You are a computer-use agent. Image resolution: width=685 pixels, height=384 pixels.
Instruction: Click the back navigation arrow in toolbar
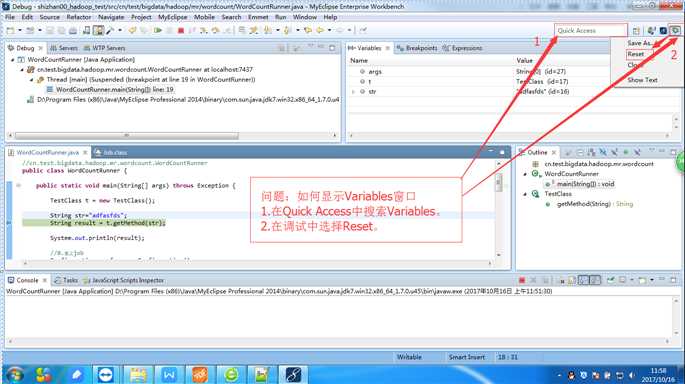coord(320,30)
